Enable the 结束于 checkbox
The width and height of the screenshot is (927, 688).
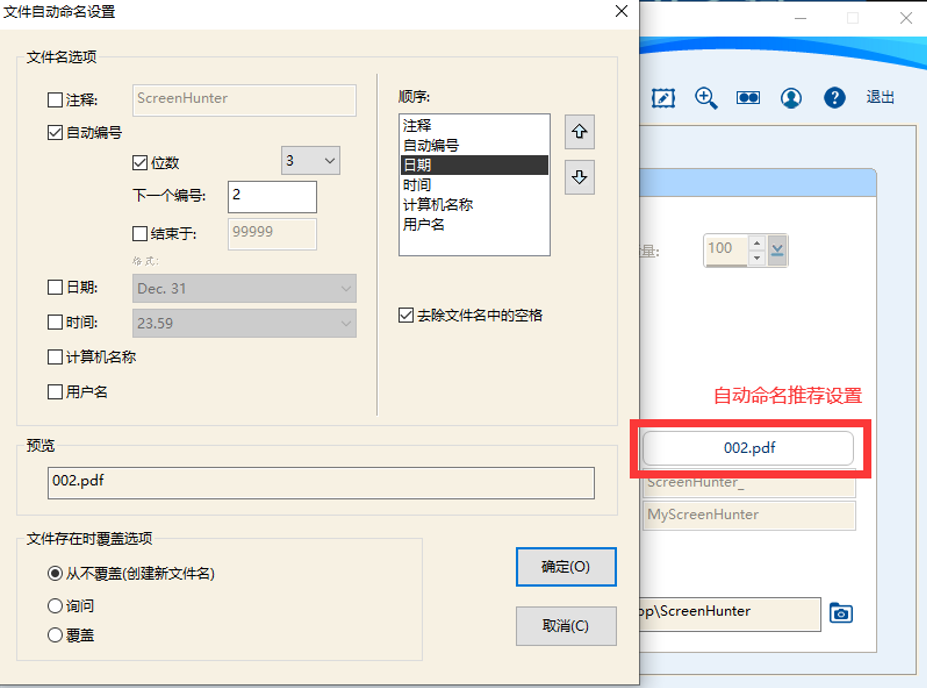[140, 233]
